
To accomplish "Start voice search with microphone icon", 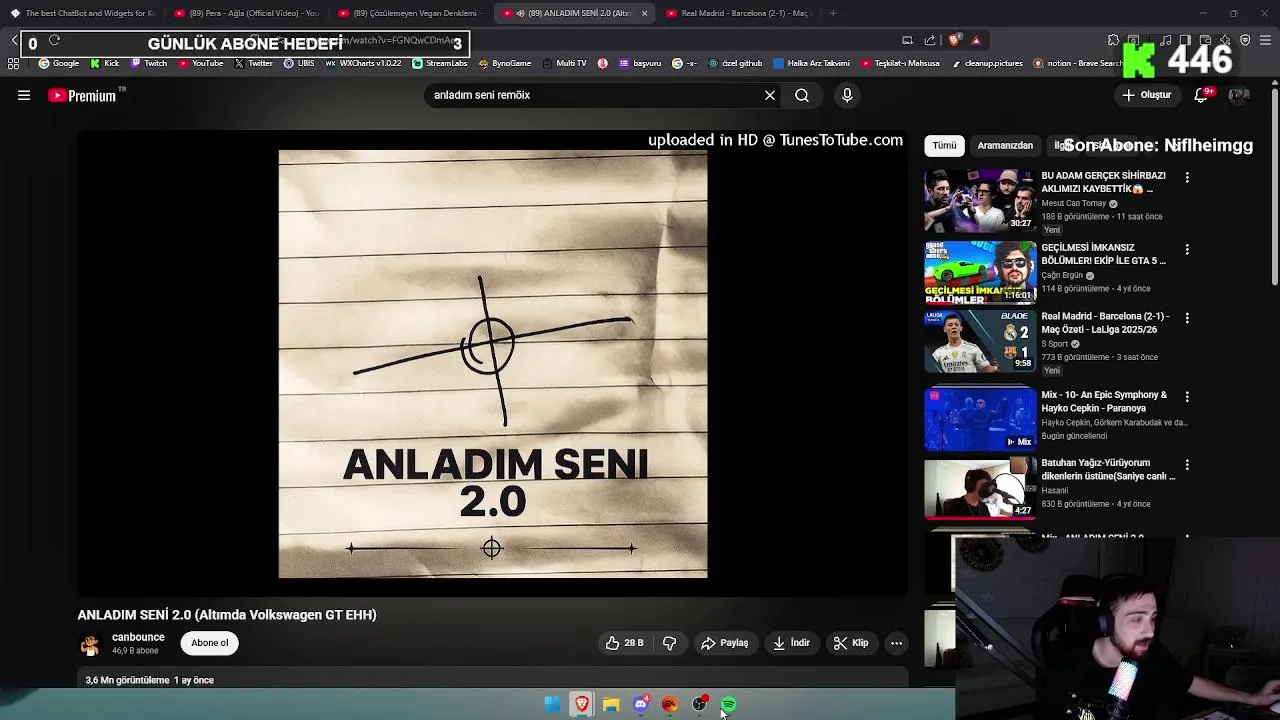I will pyautogui.click(x=847, y=95).
